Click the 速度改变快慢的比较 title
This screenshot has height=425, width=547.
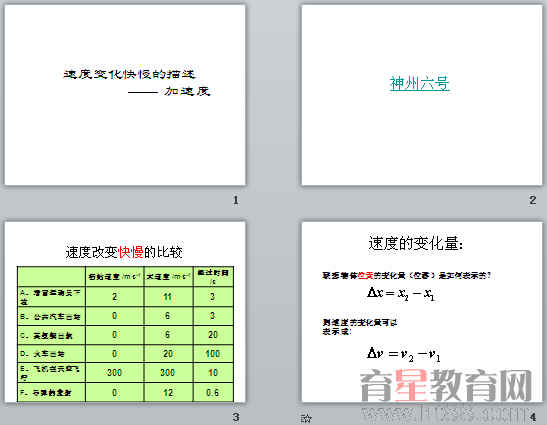pyautogui.click(x=124, y=252)
